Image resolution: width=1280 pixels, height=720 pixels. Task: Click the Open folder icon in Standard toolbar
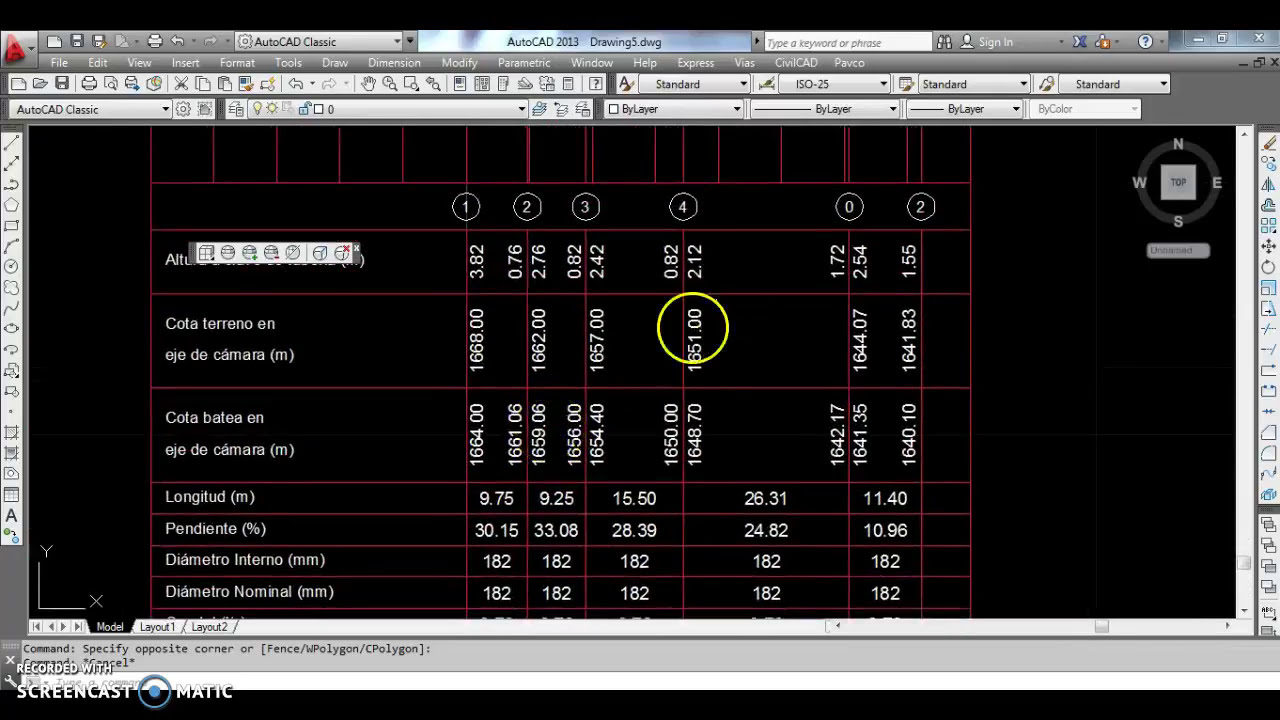[40, 84]
